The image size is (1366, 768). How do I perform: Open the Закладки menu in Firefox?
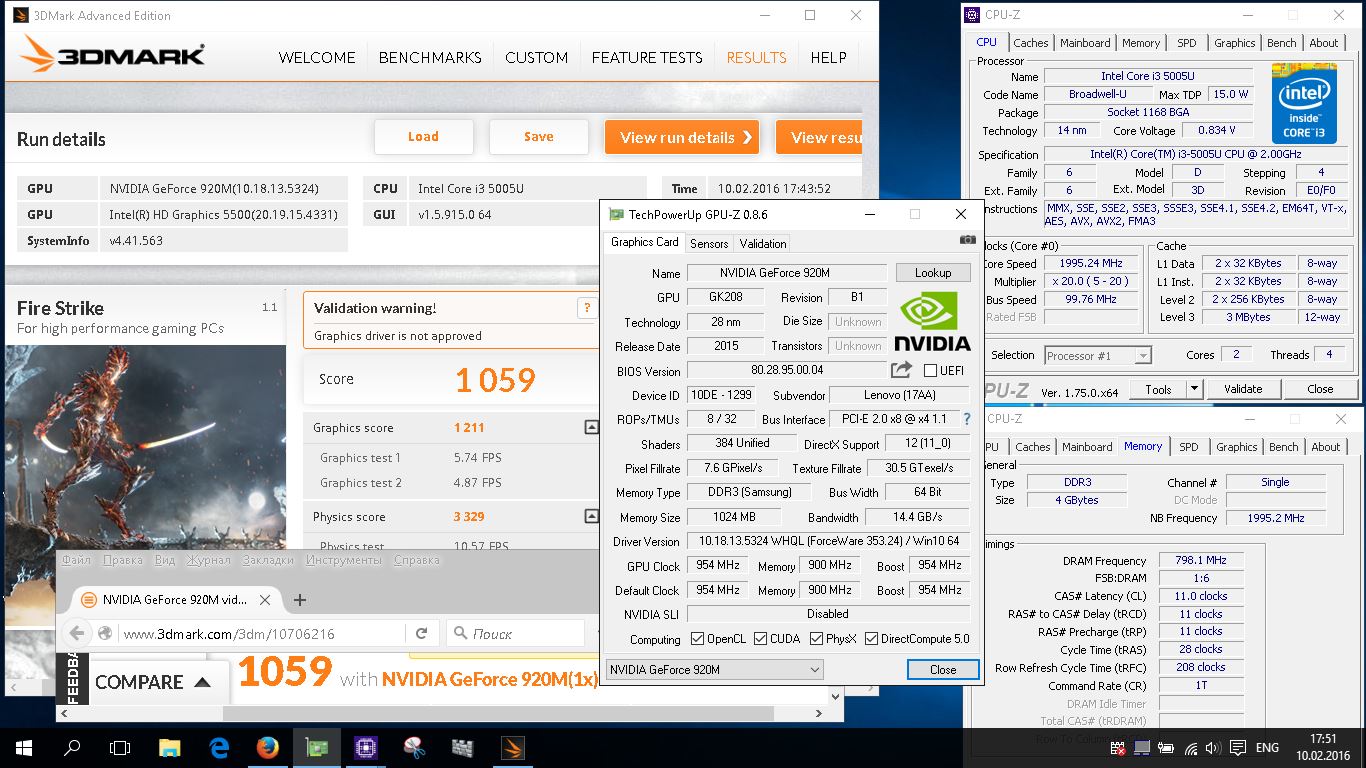(x=268, y=560)
